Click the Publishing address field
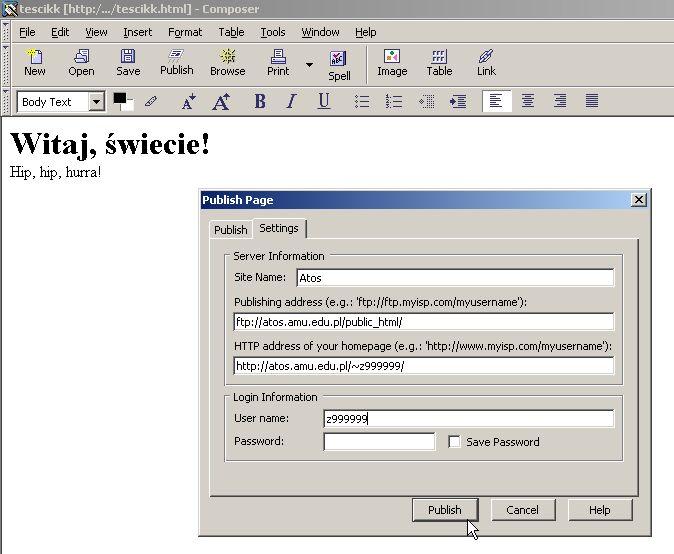 [x=423, y=322]
